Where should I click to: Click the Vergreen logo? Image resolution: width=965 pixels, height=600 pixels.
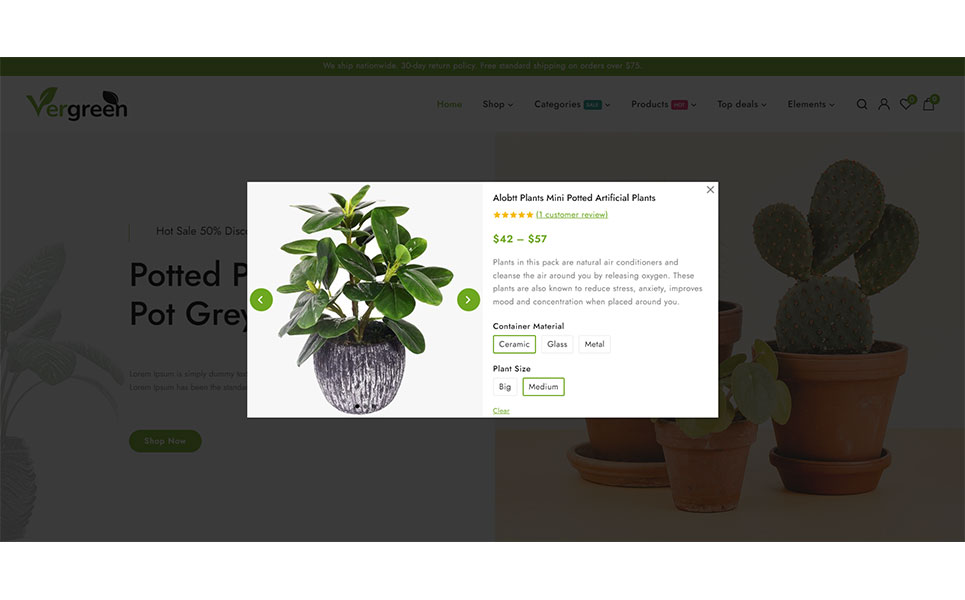tap(77, 104)
